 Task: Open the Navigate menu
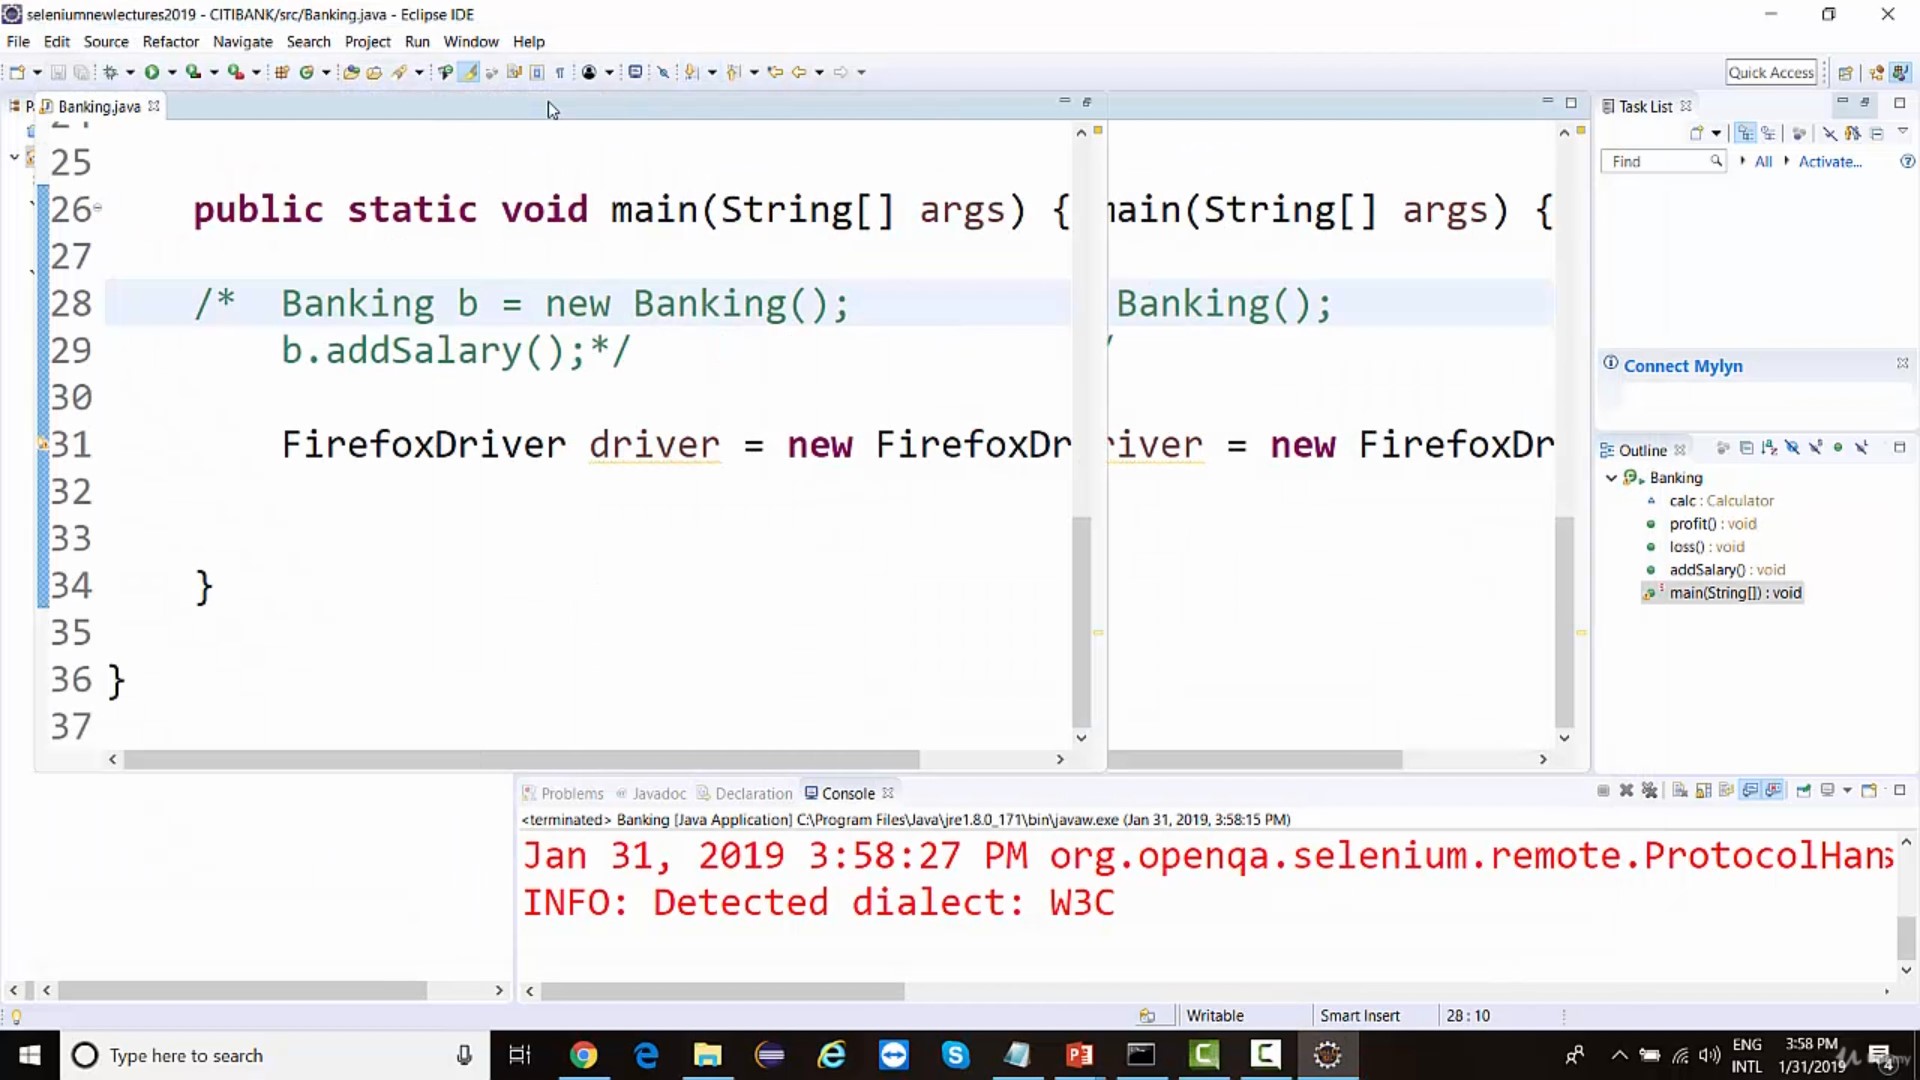(243, 42)
